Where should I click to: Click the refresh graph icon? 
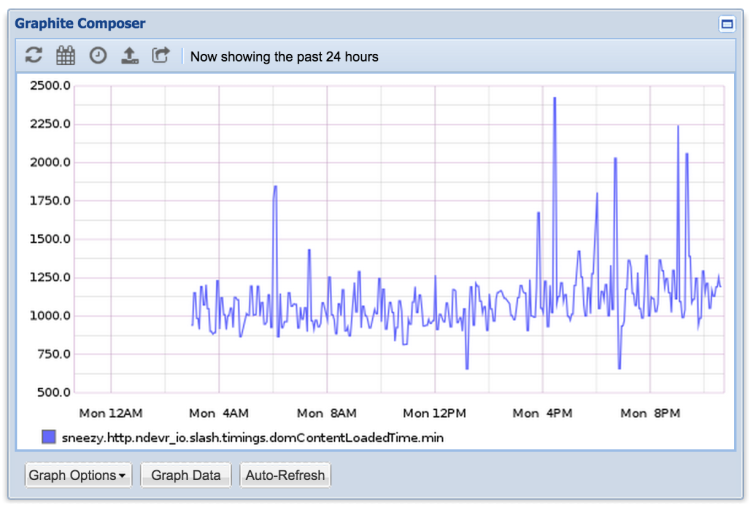click(34, 56)
